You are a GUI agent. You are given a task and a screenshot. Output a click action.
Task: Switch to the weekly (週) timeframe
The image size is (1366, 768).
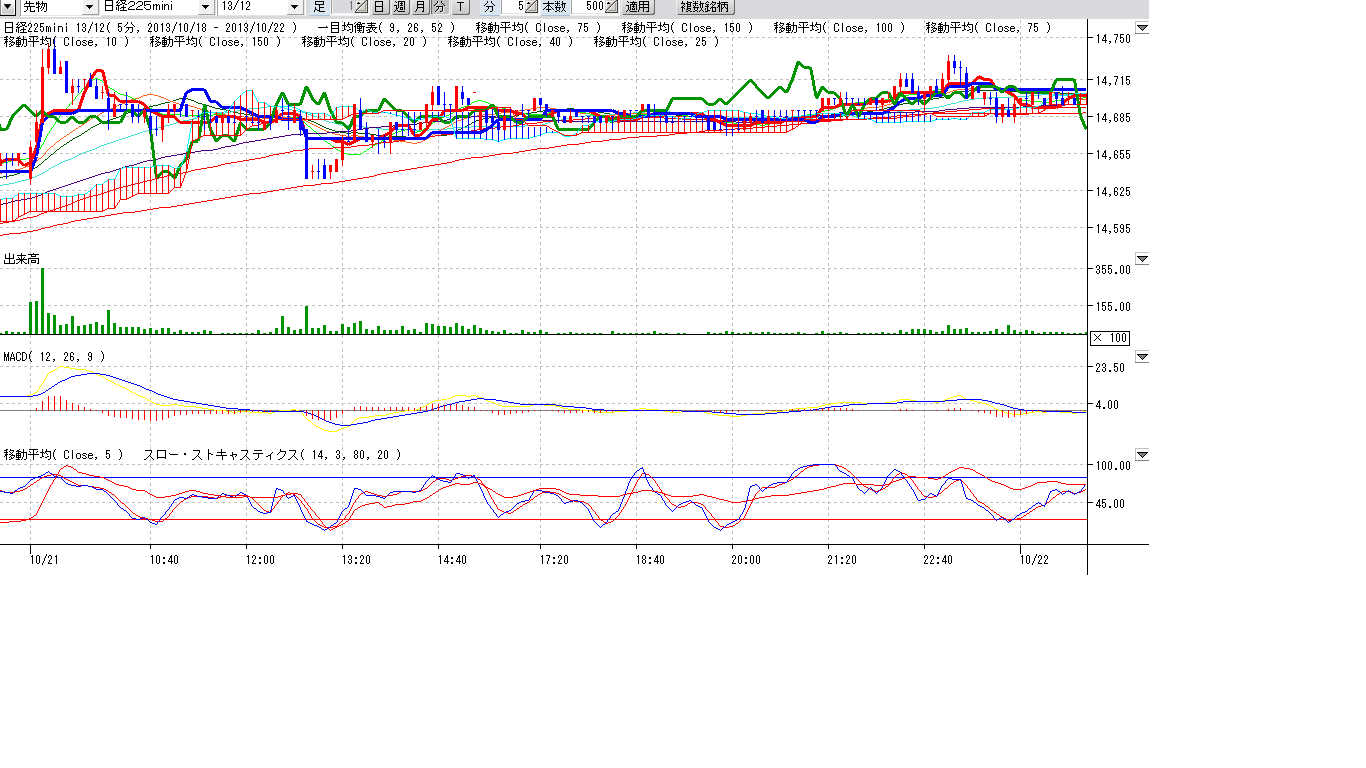click(x=399, y=7)
